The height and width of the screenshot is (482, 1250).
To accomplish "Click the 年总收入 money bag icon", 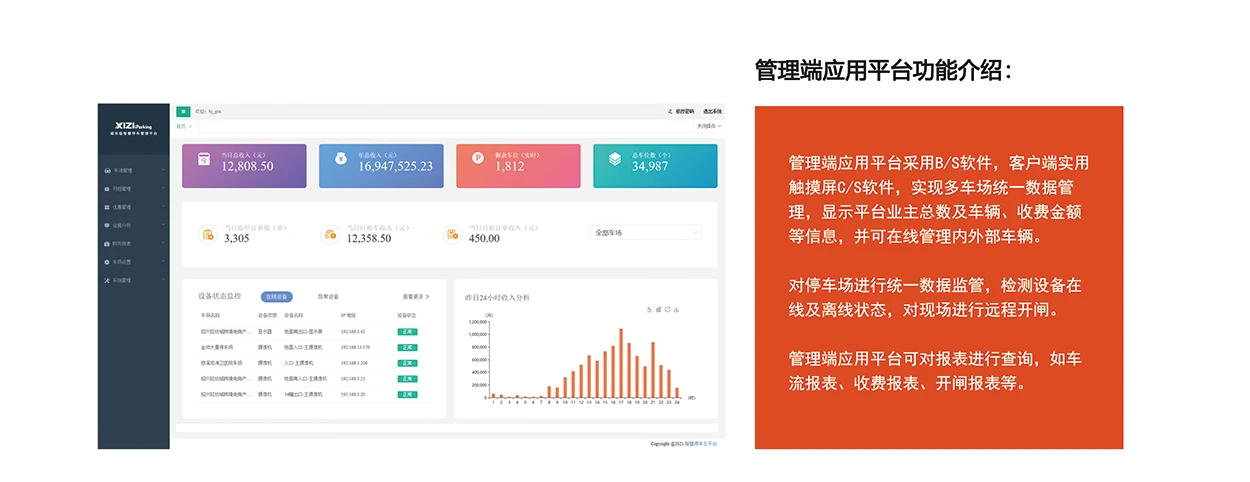I will 340,160.
